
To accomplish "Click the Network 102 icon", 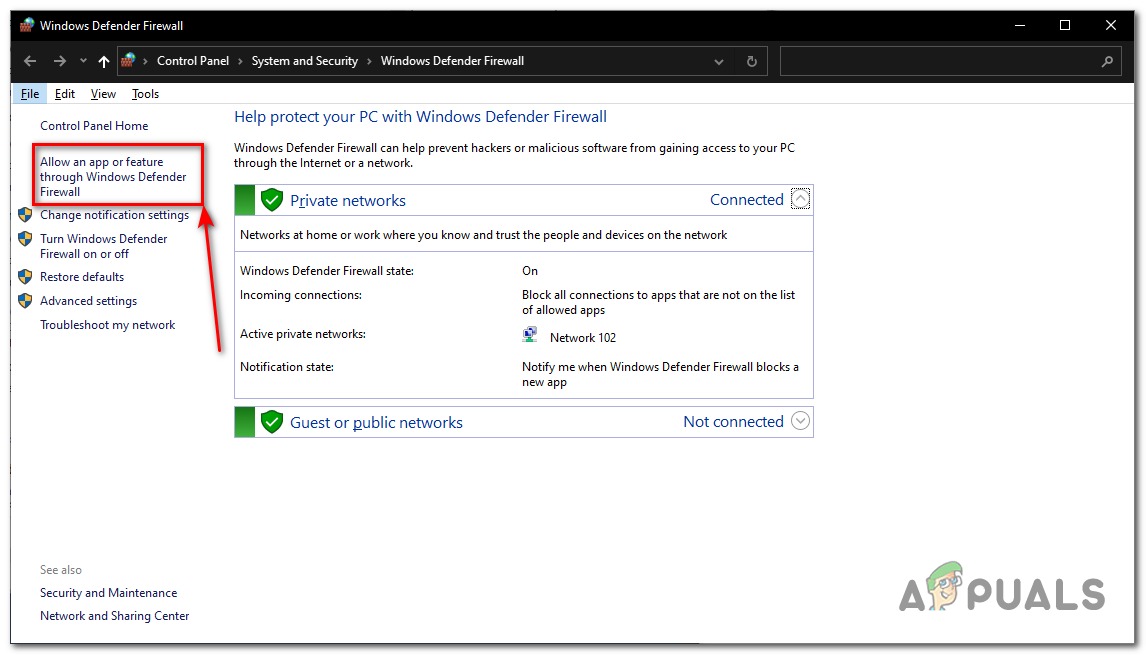I will [x=530, y=335].
